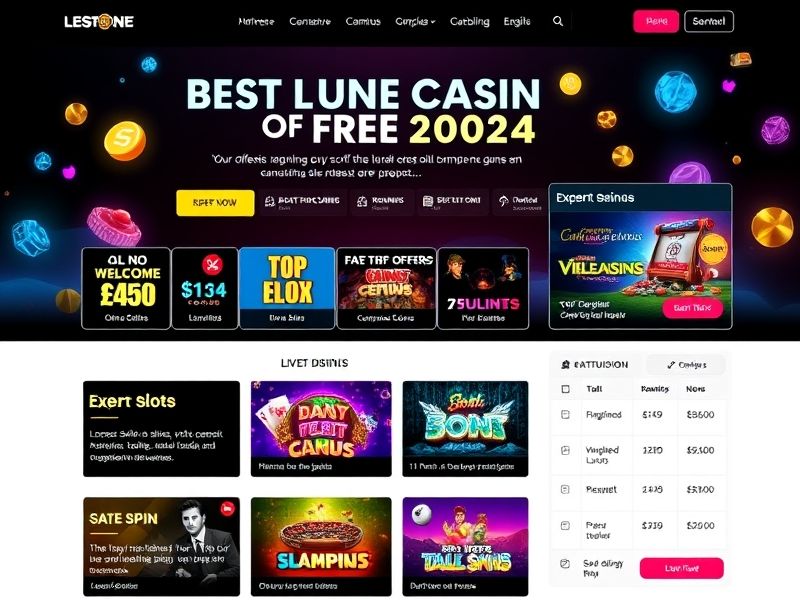Click the pencil icon in the right tab
This screenshot has width=800, height=600.
tap(671, 365)
